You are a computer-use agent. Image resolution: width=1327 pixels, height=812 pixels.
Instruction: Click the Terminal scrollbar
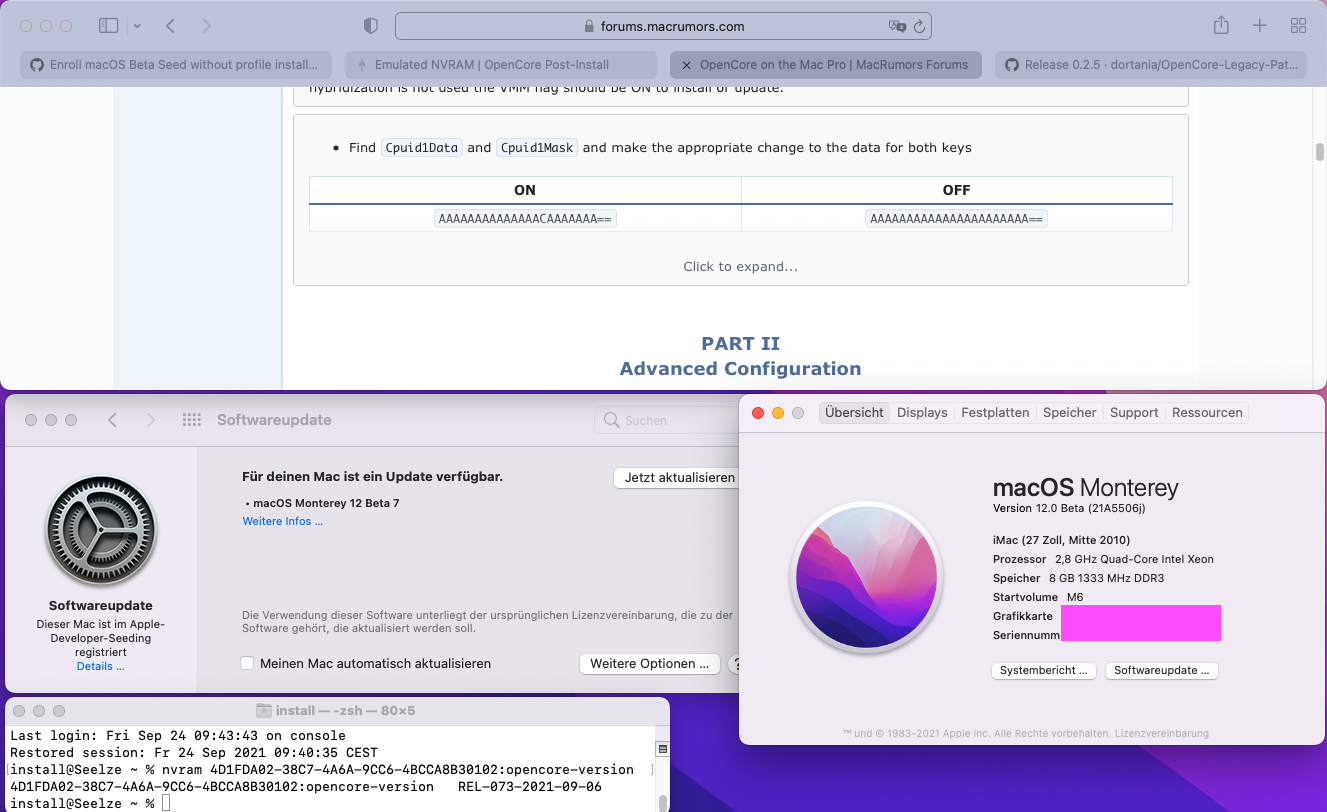coord(663,802)
